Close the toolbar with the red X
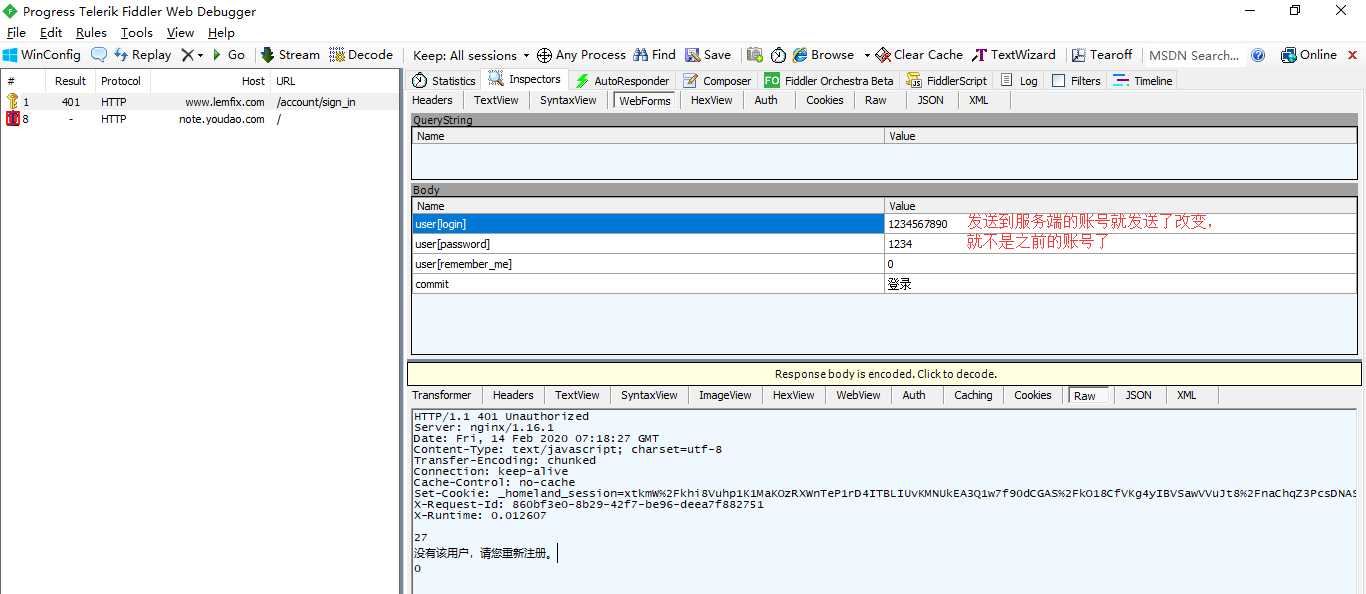The height and width of the screenshot is (594, 1366). pos(1352,55)
